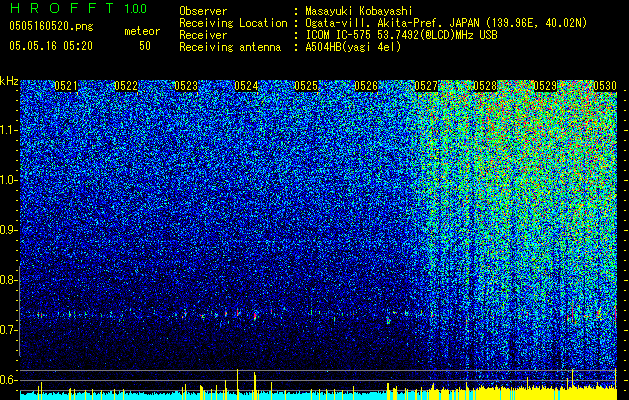The height and width of the screenshot is (400, 629).
Task: Click the 'Receiver' field label
Action: tap(203, 35)
